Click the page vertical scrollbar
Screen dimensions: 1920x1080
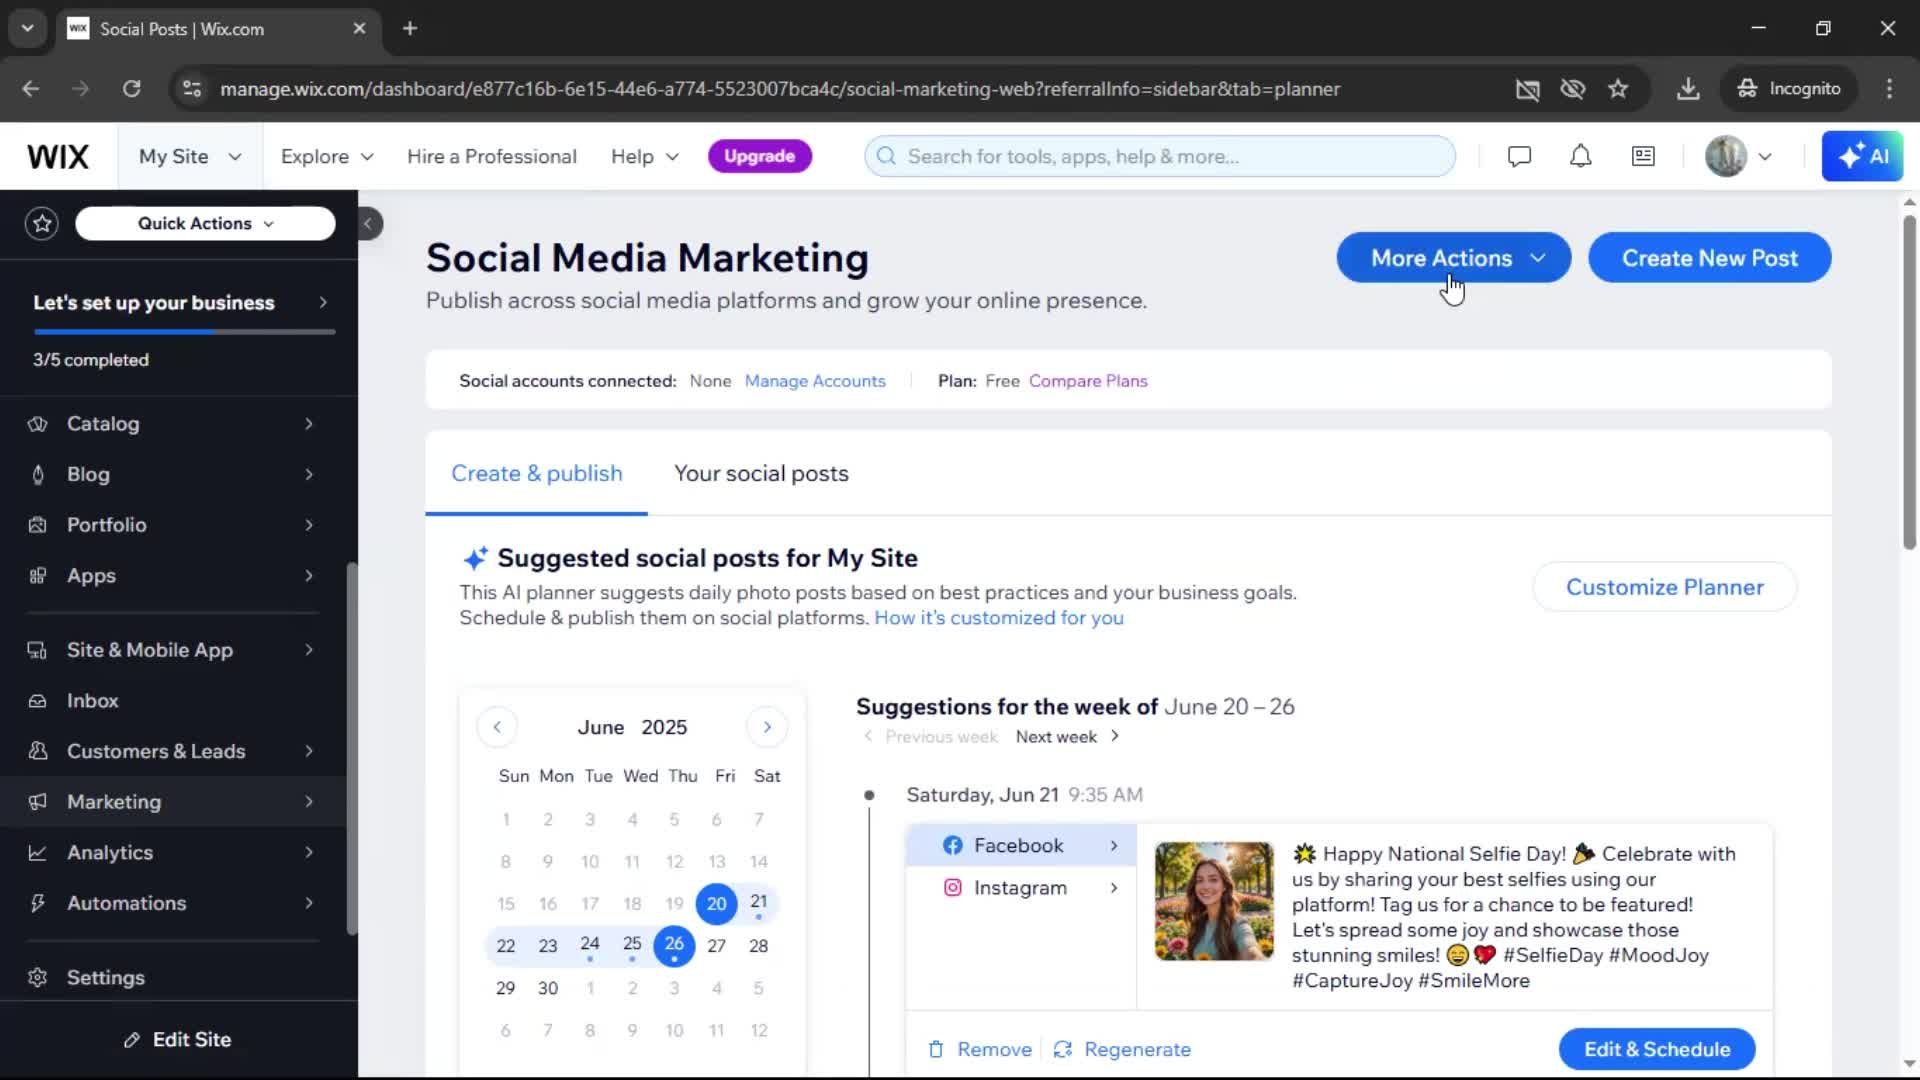[1909, 380]
